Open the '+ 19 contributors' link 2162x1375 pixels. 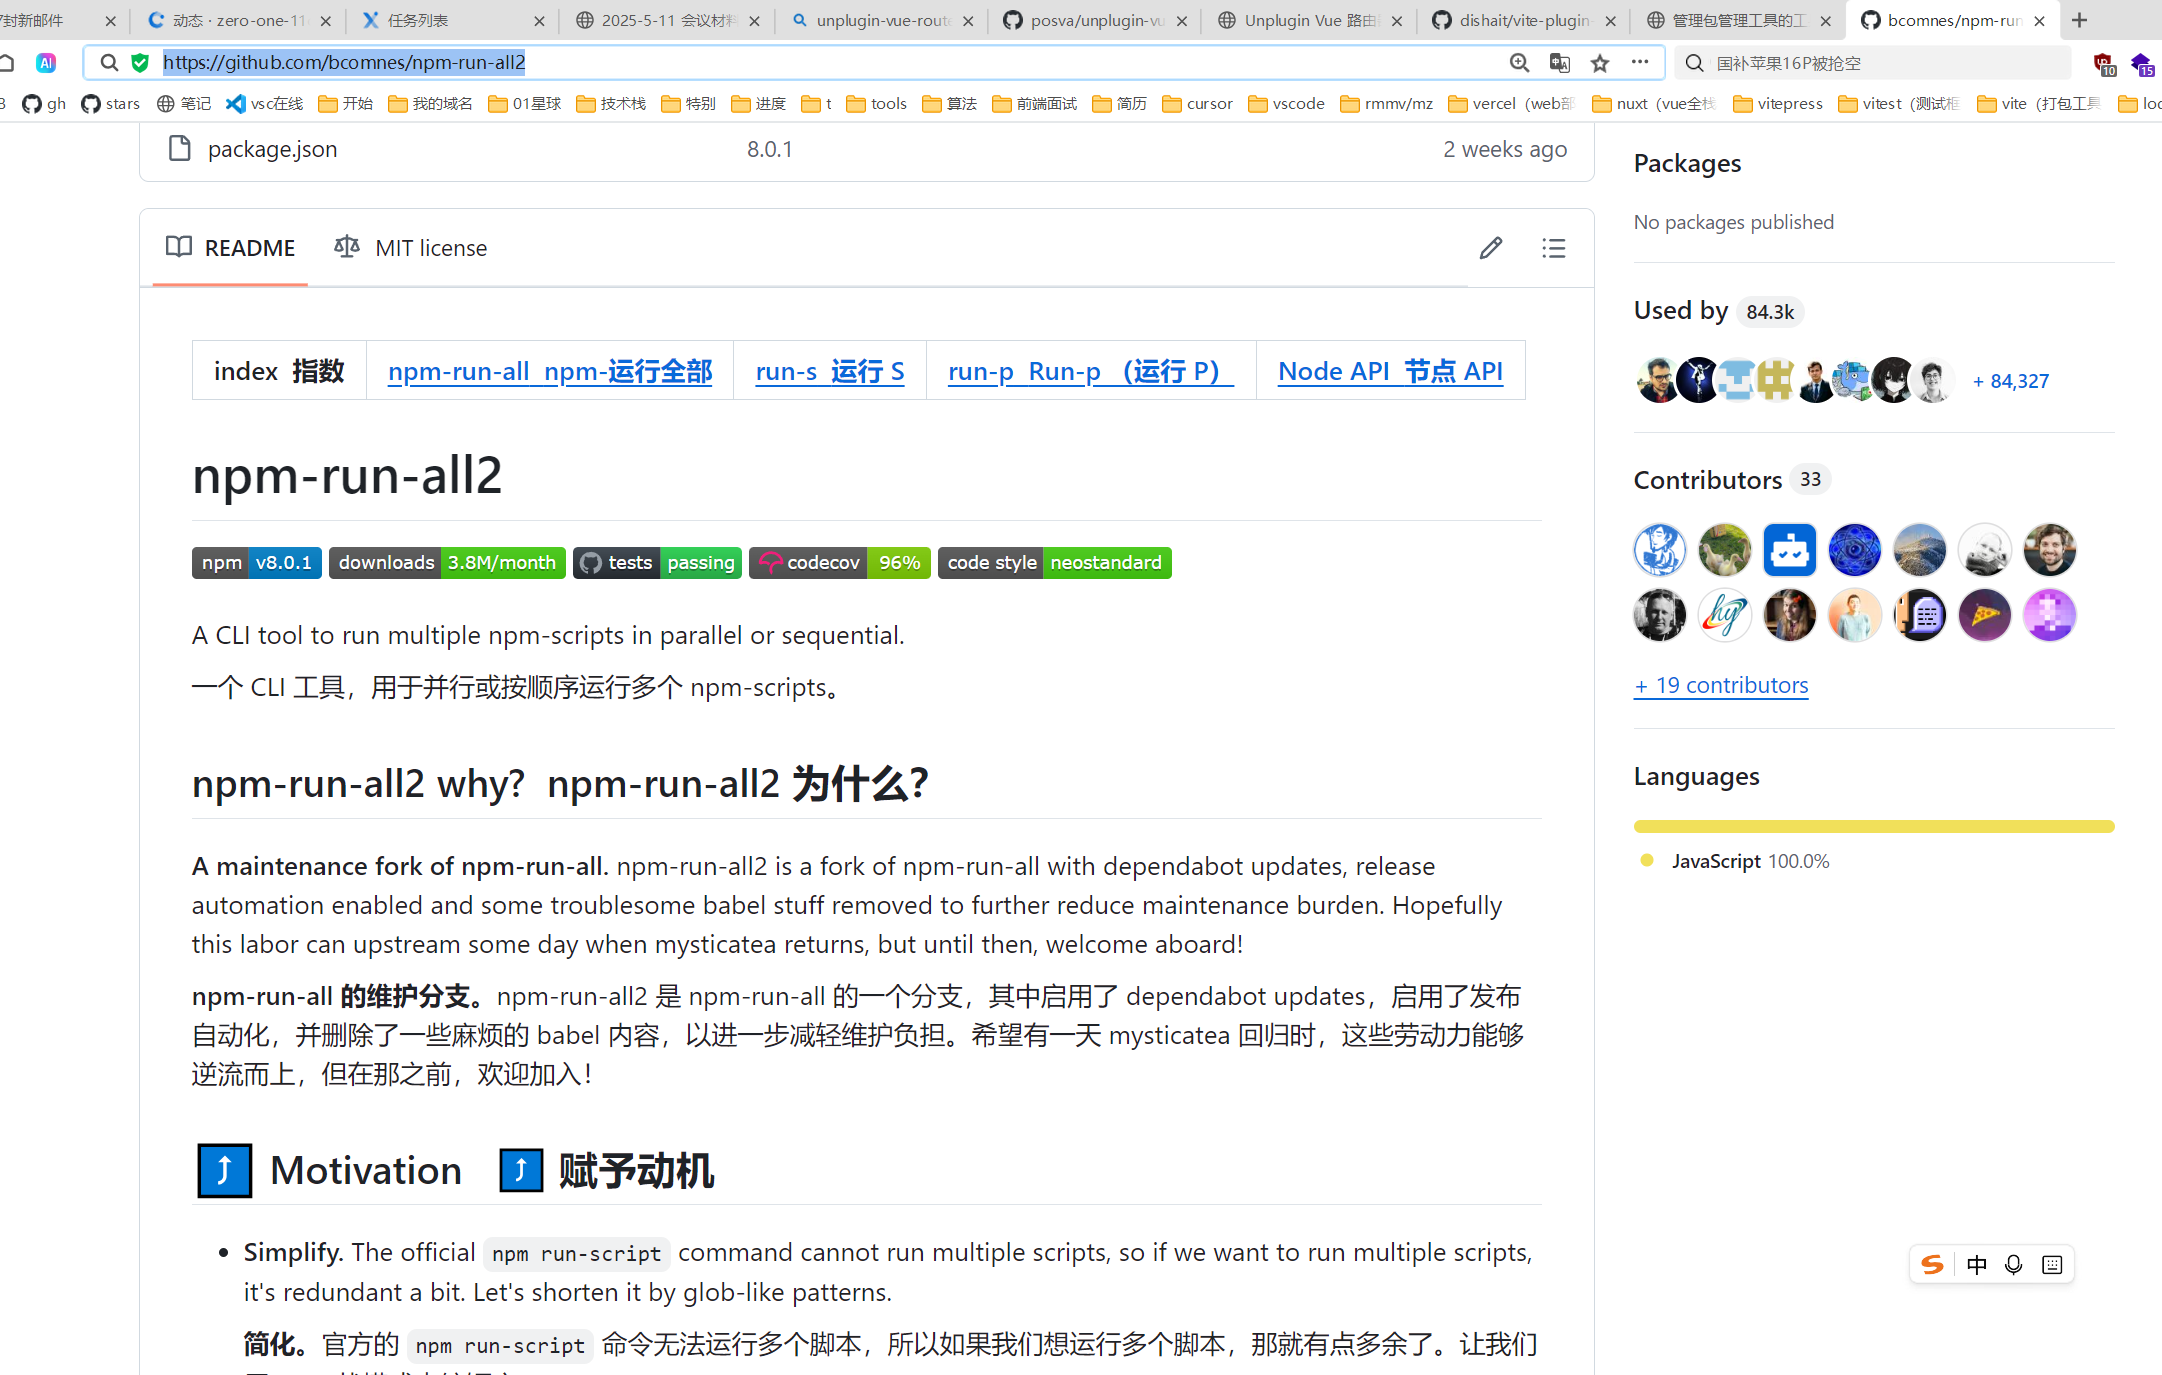click(1721, 685)
